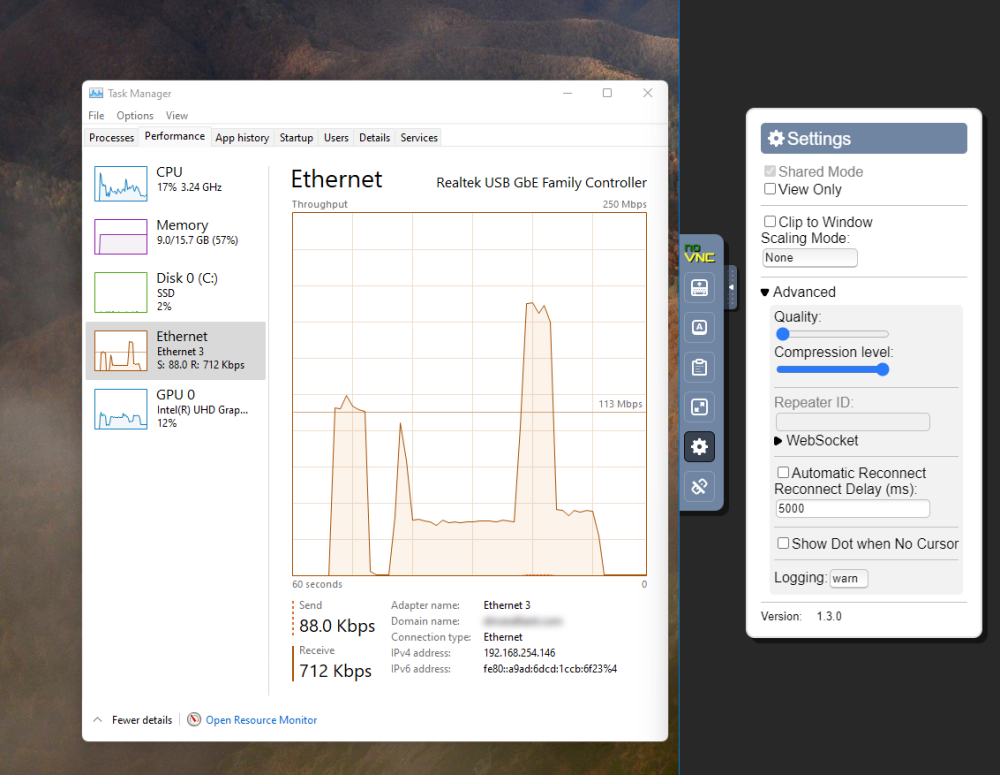Click IPv6 address value
Screen dimensions: 1000x775
pos(550,669)
